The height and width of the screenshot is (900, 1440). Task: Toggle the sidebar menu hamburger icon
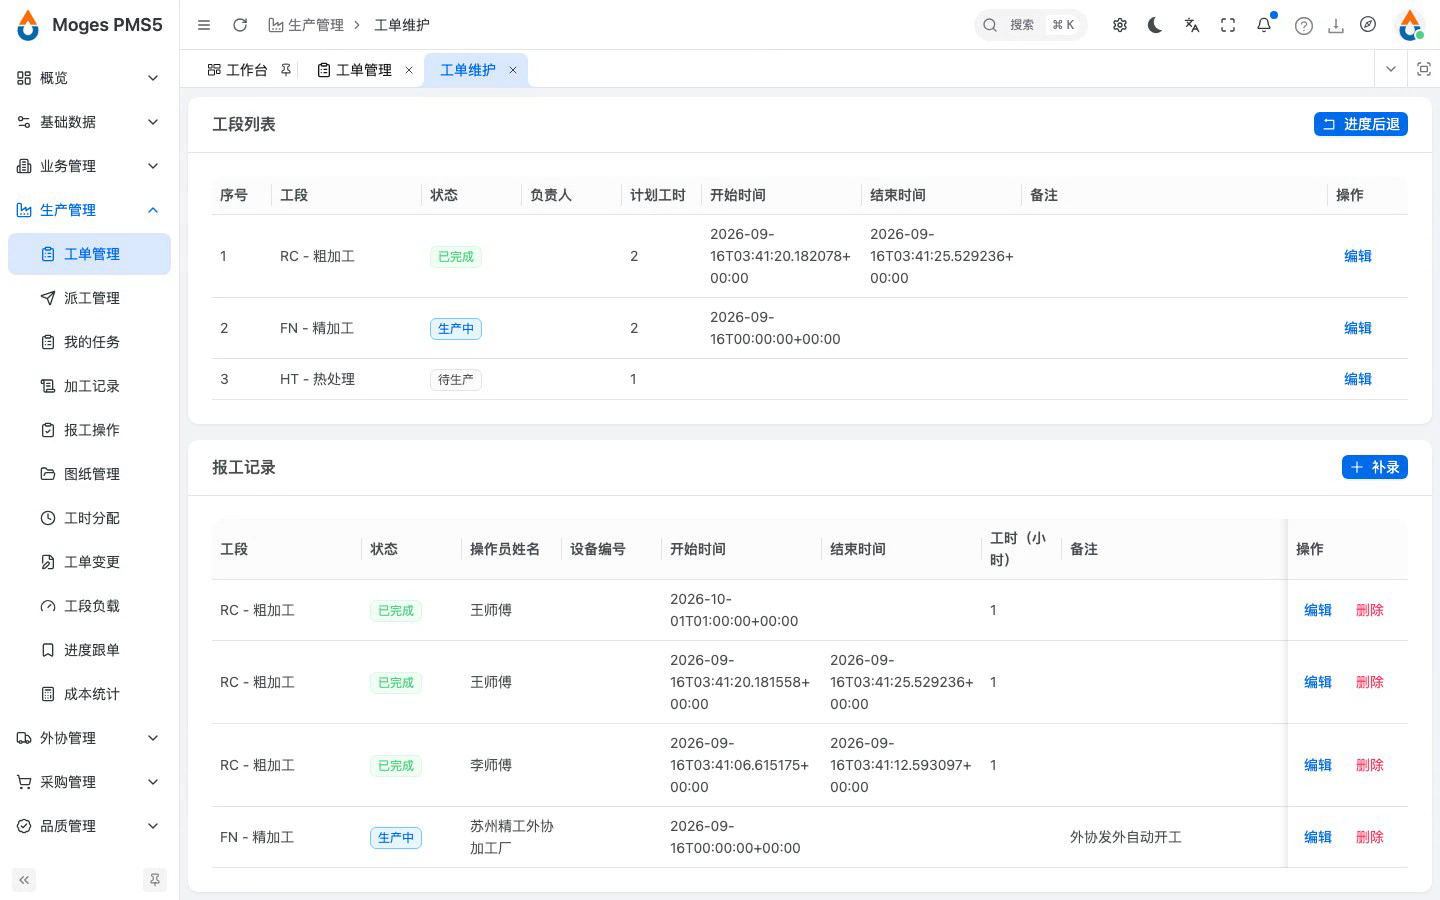coord(204,25)
